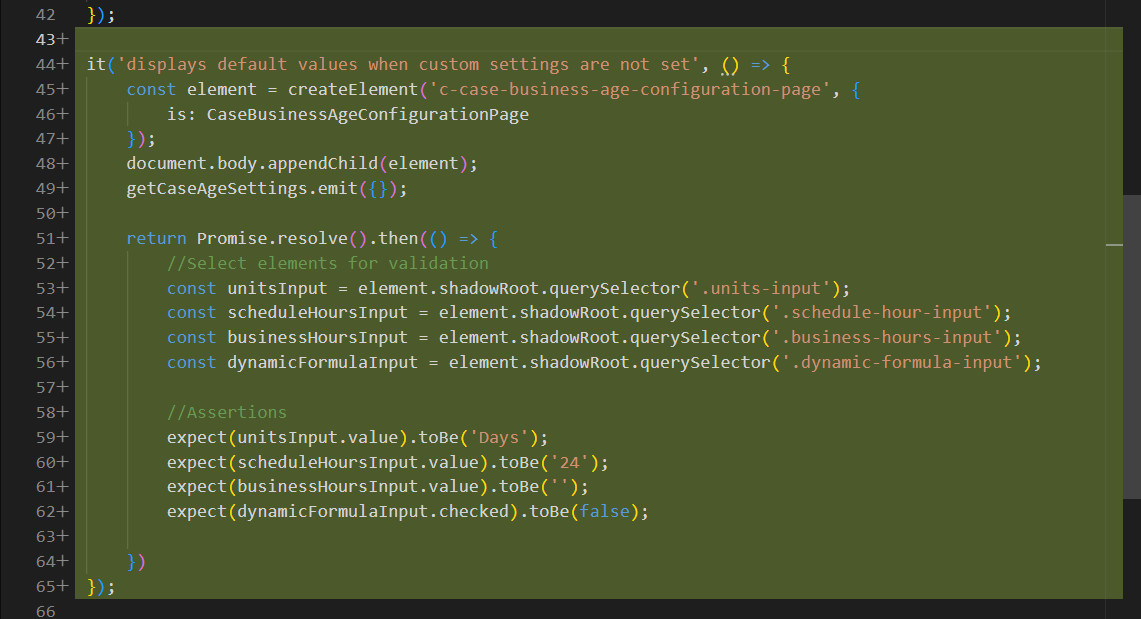The height and width of the screenshot is (619, 1141).
Task: Click '.units-input' selector string
Action: [760, 289]
